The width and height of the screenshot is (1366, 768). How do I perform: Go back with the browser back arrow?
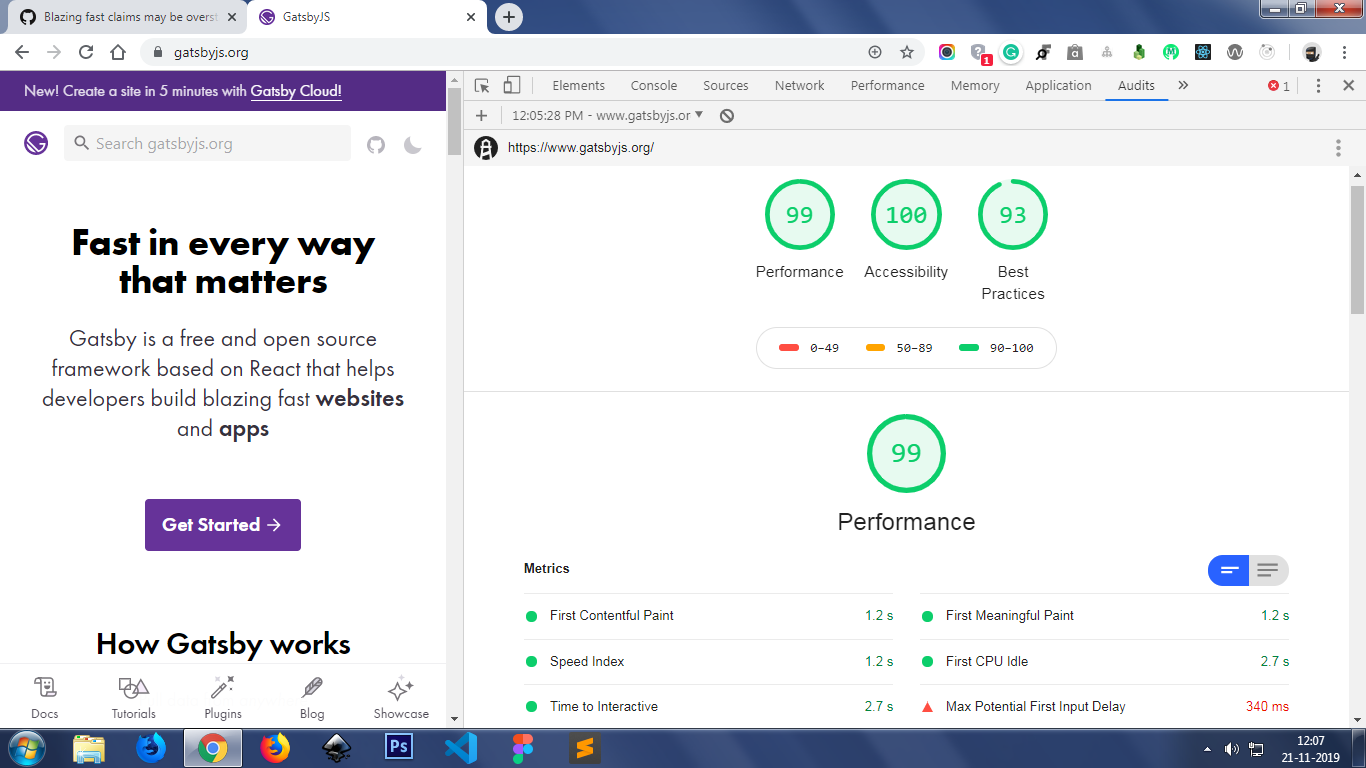[22, 52]
